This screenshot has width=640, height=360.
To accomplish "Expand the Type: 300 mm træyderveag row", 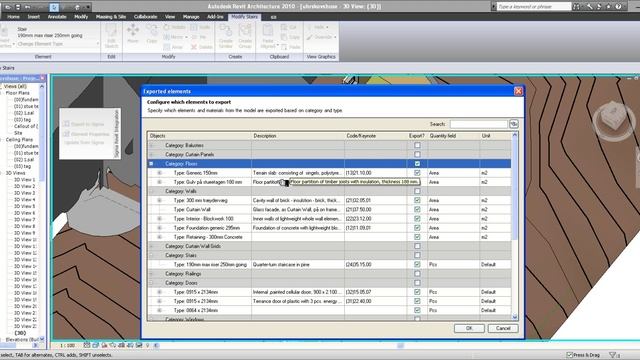I will (x=159, y=200).
